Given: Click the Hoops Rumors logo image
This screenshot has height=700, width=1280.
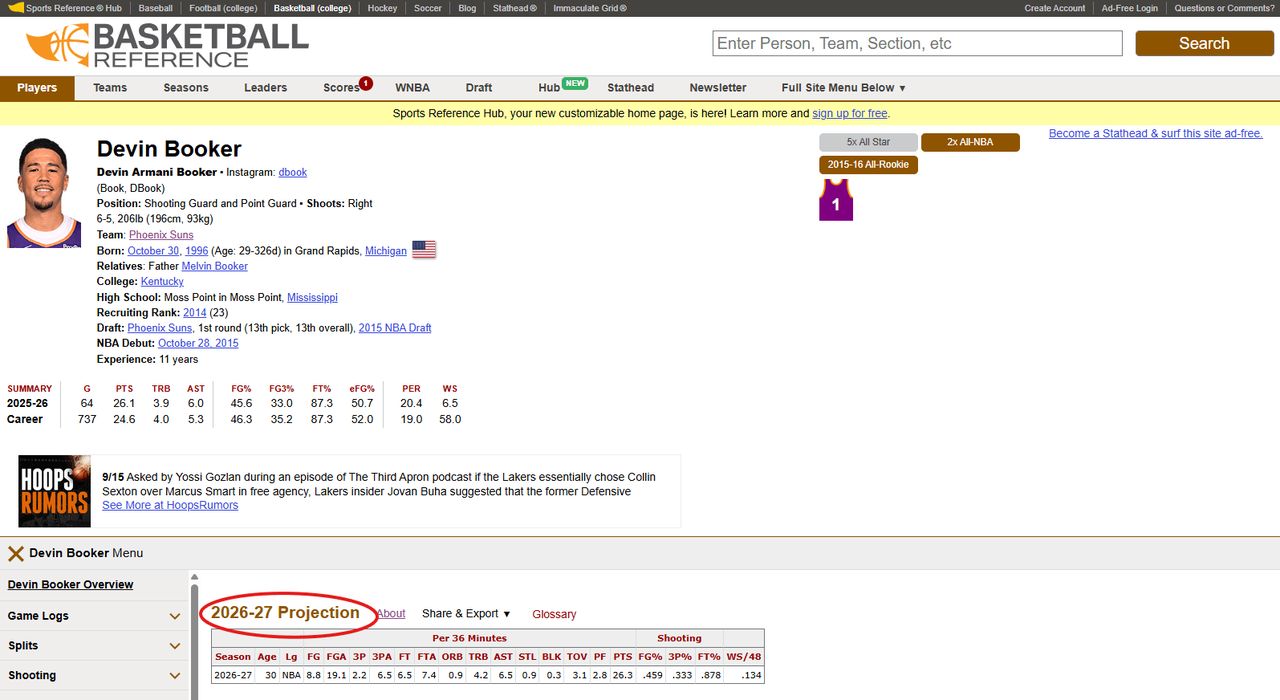Looking at the screenshot, I should (55, 491).
